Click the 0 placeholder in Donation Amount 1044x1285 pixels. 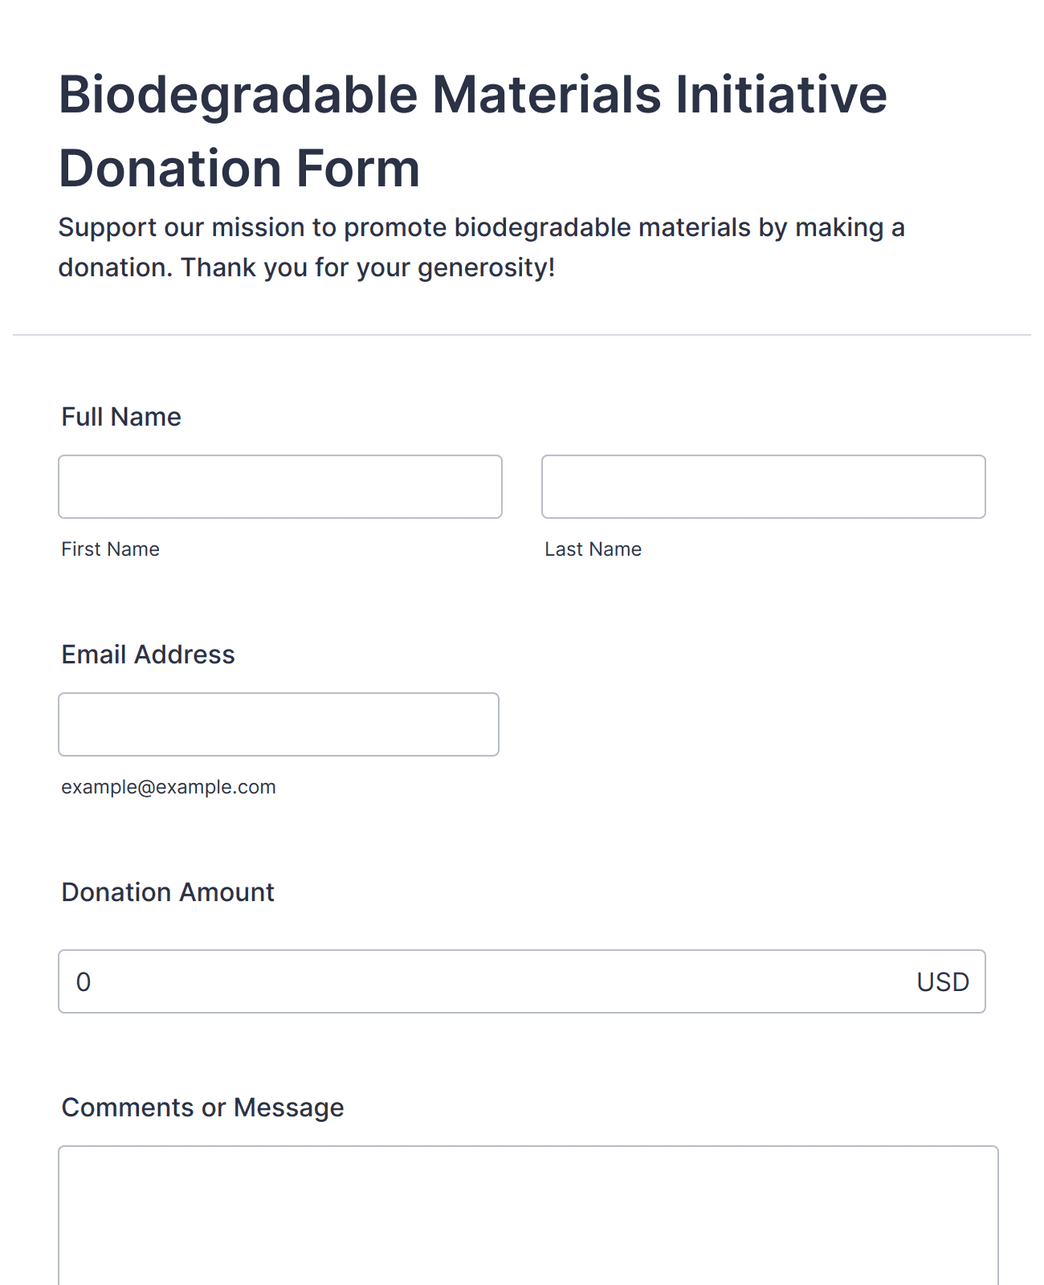(x=84, y=982)
